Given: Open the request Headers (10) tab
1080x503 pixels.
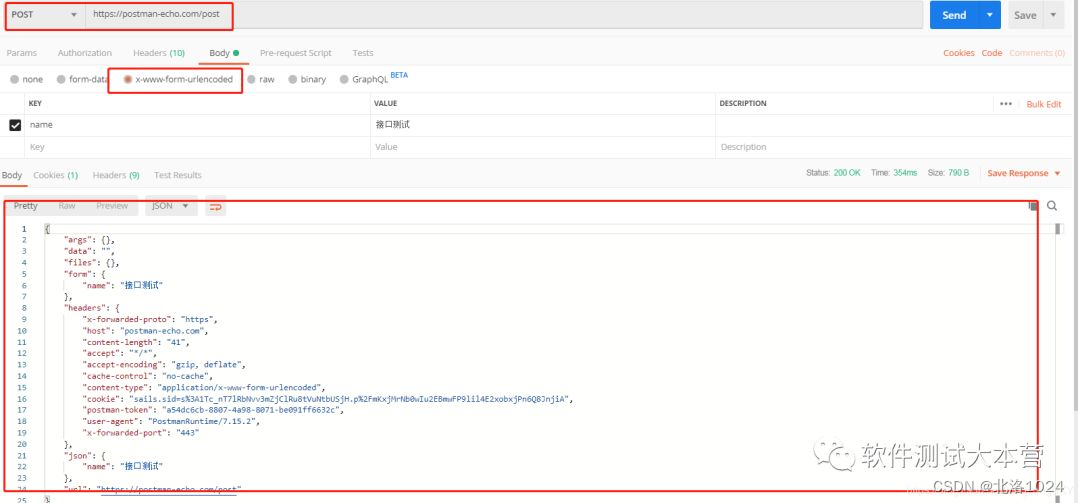Looking at the screenshot, I should point(158,53).
